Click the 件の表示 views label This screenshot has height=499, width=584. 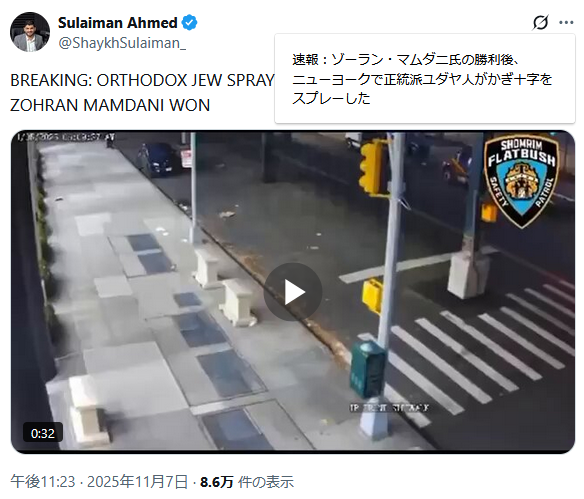tap(266, 482)
